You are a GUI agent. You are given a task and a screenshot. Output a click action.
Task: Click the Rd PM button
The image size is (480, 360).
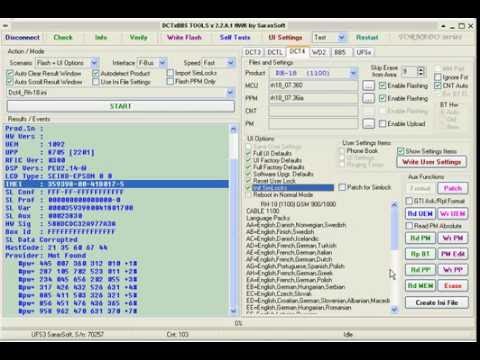pos(420,238)
